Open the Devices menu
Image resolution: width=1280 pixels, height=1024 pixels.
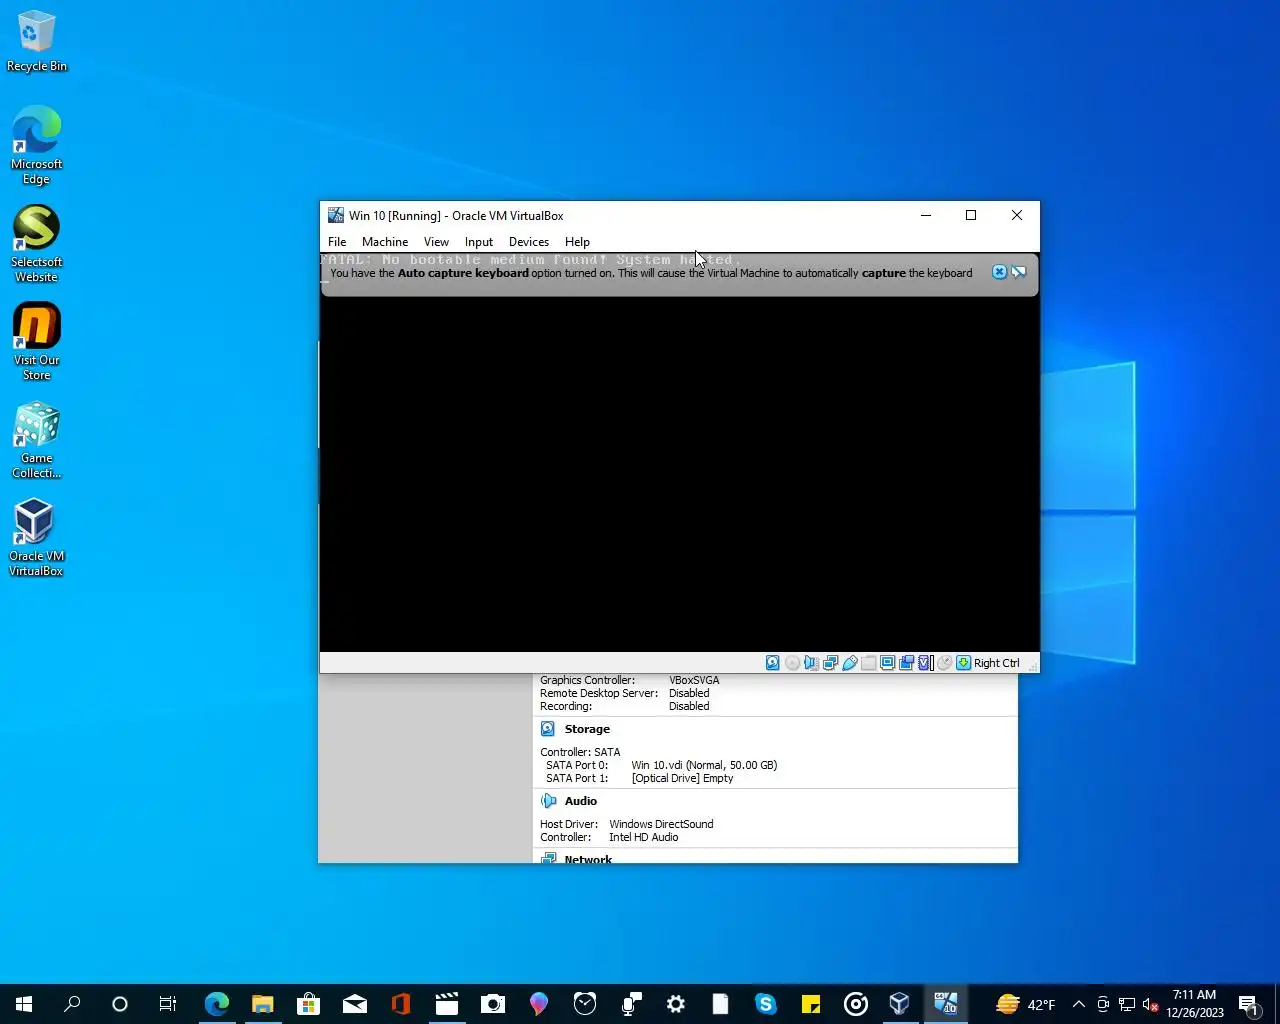point(529,242)
